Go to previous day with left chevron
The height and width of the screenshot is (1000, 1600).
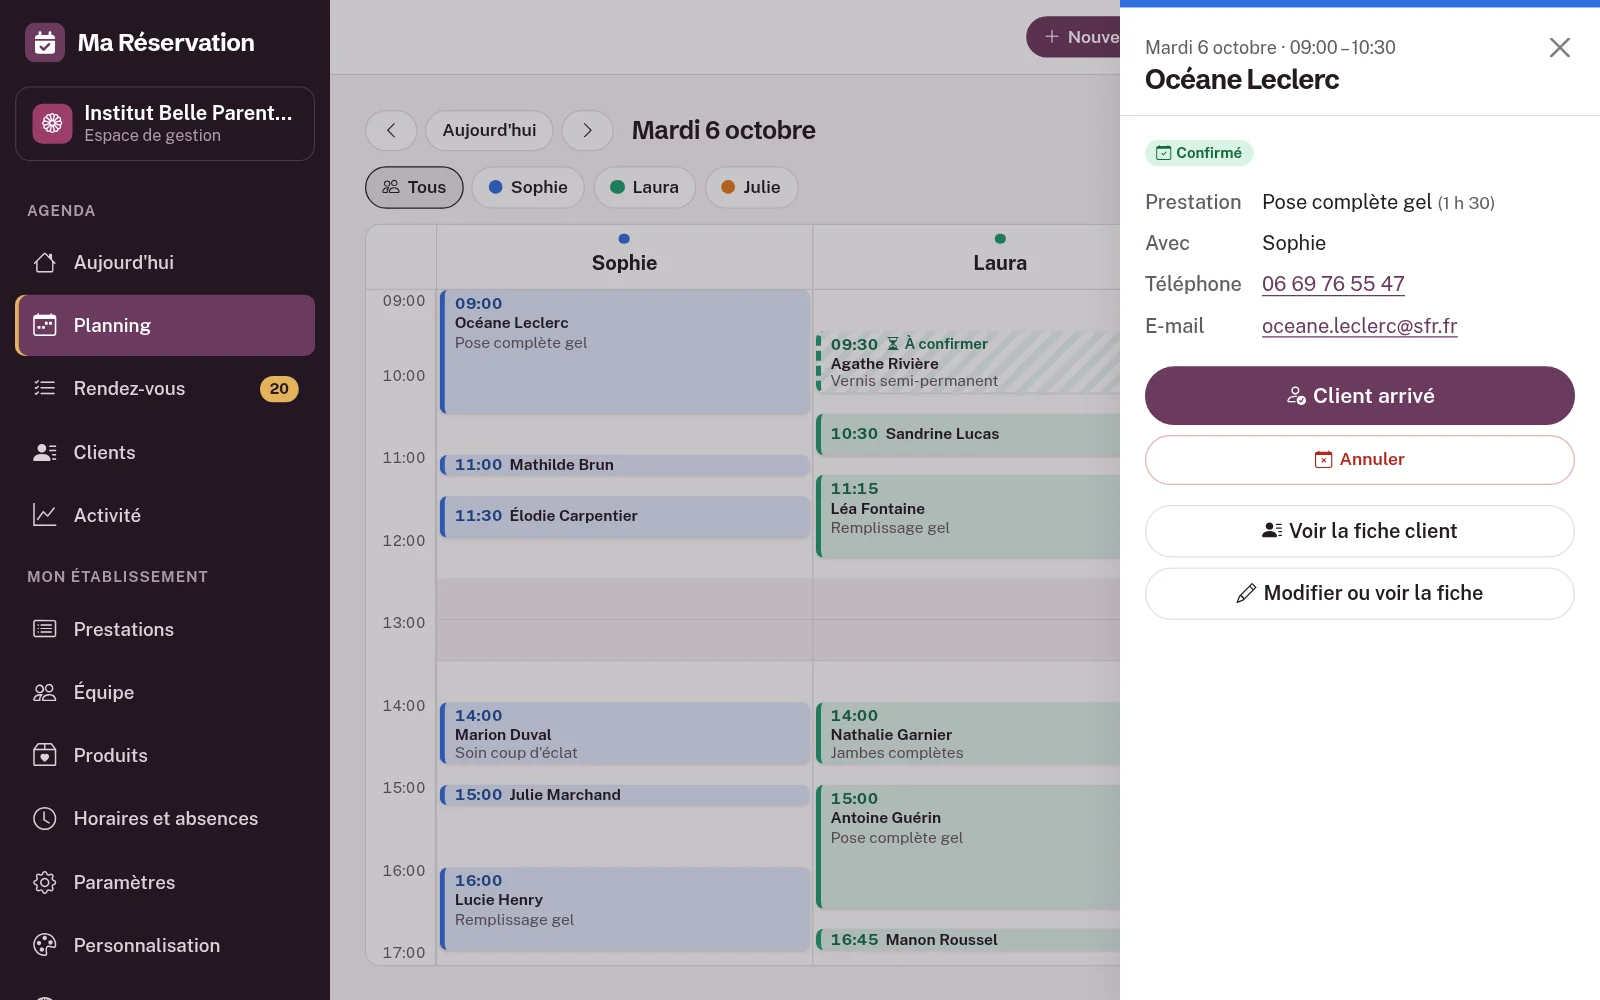coord(391,130)
